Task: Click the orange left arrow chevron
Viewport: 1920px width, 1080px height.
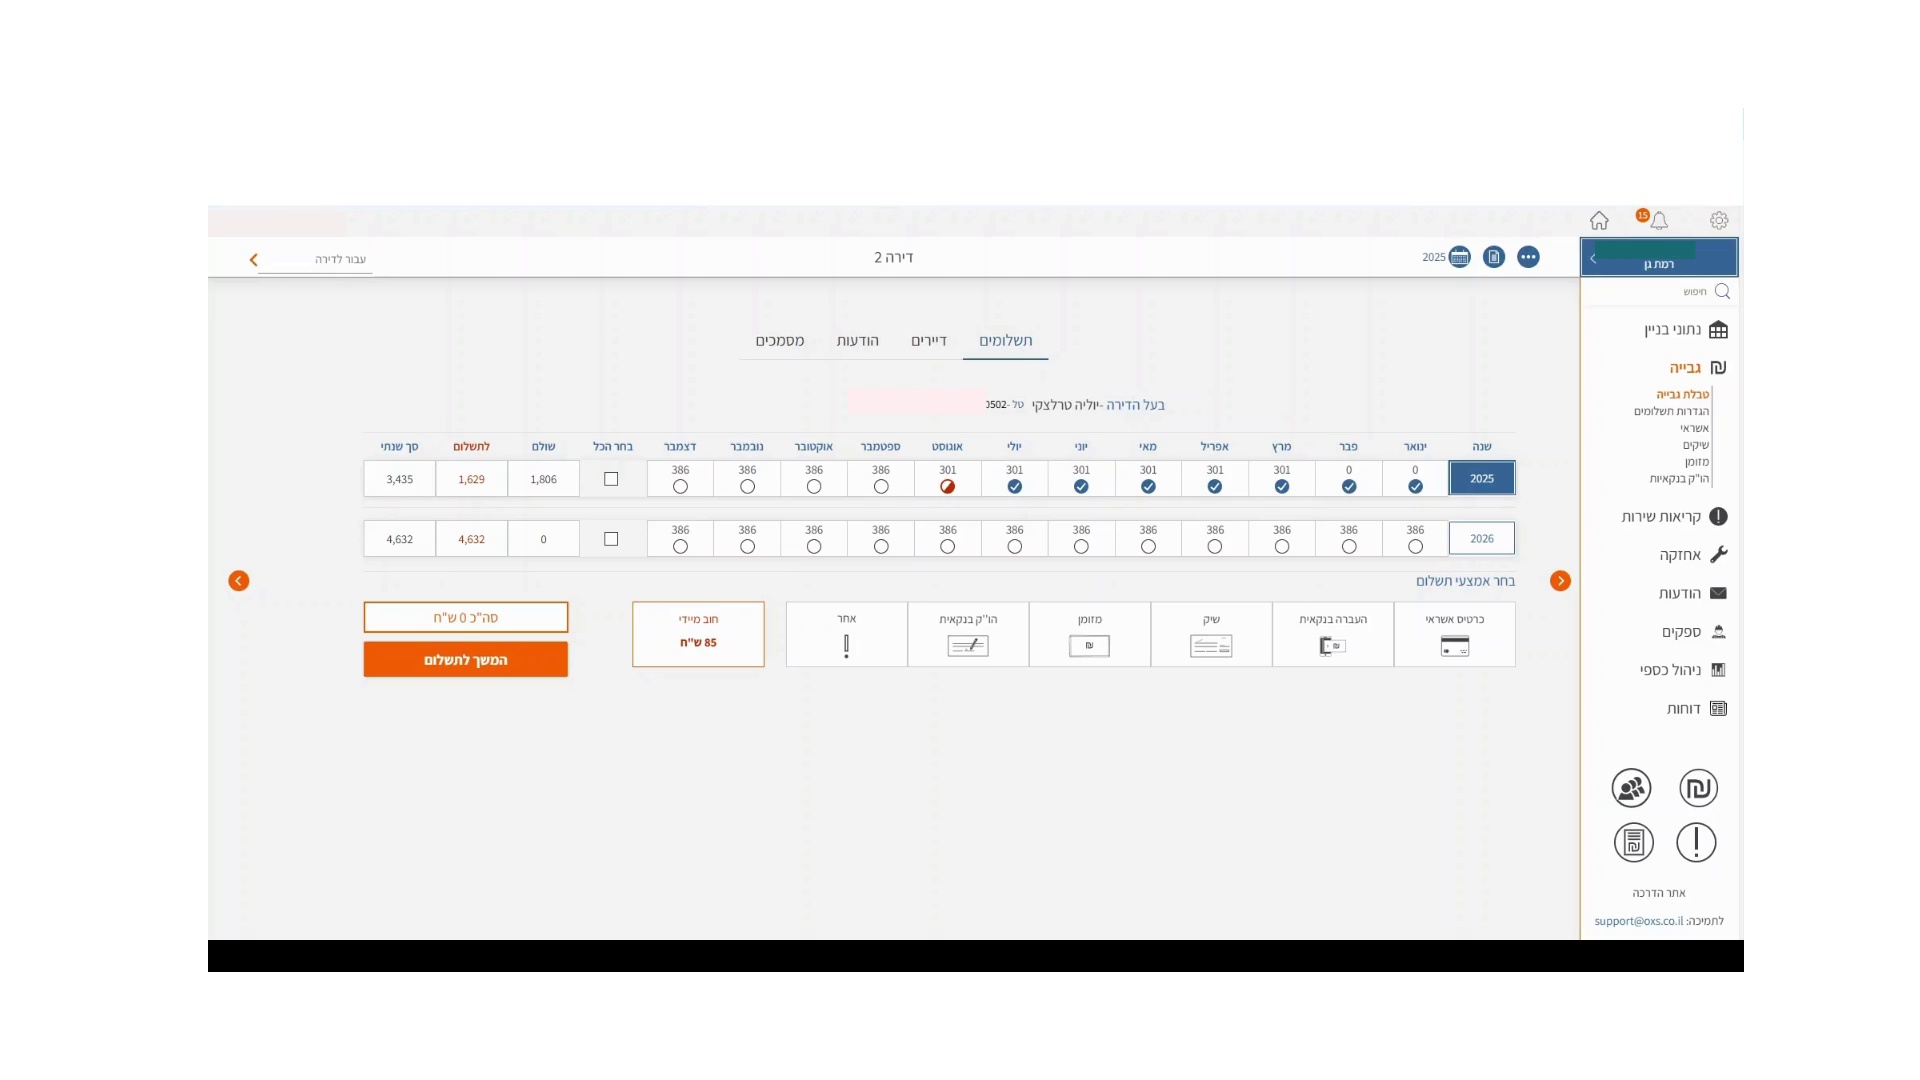Action: pos(238,581)
